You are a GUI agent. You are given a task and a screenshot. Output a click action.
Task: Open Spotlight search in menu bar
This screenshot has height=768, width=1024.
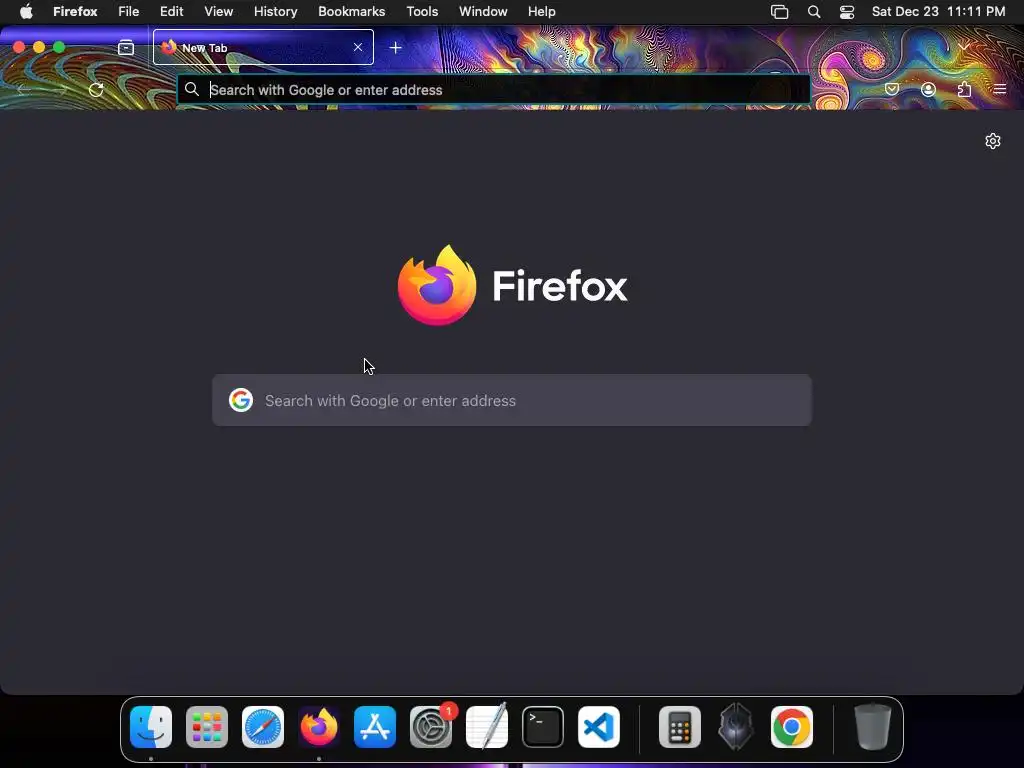point(814,12)
